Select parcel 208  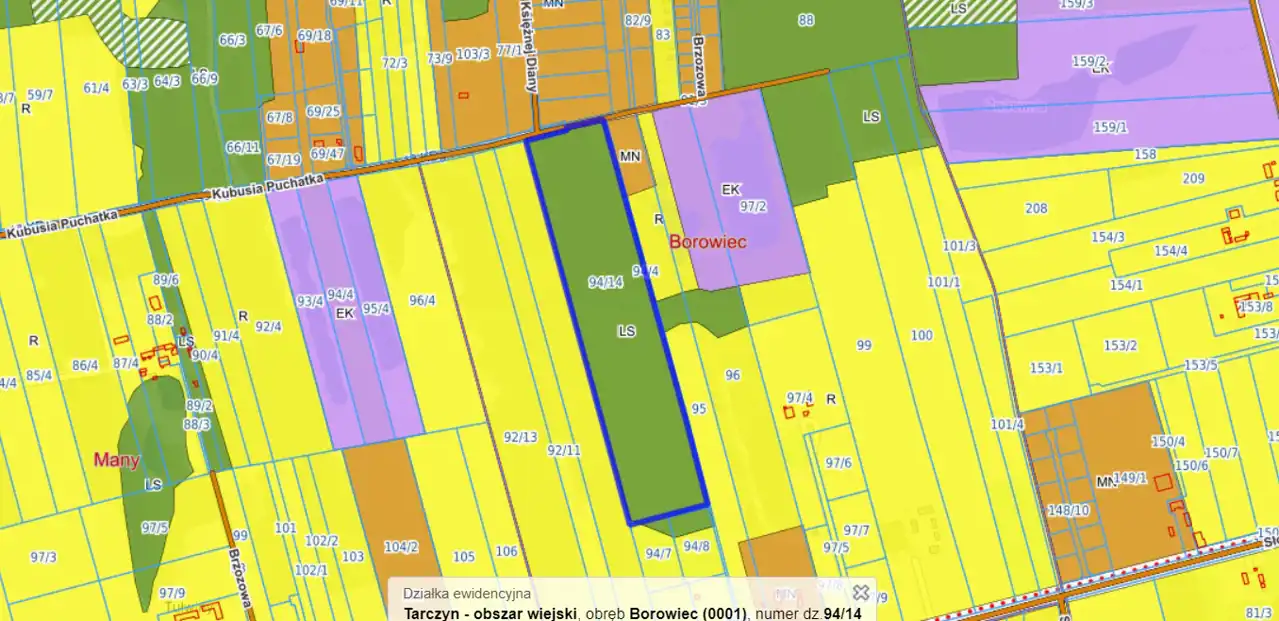coord(1036,208)
